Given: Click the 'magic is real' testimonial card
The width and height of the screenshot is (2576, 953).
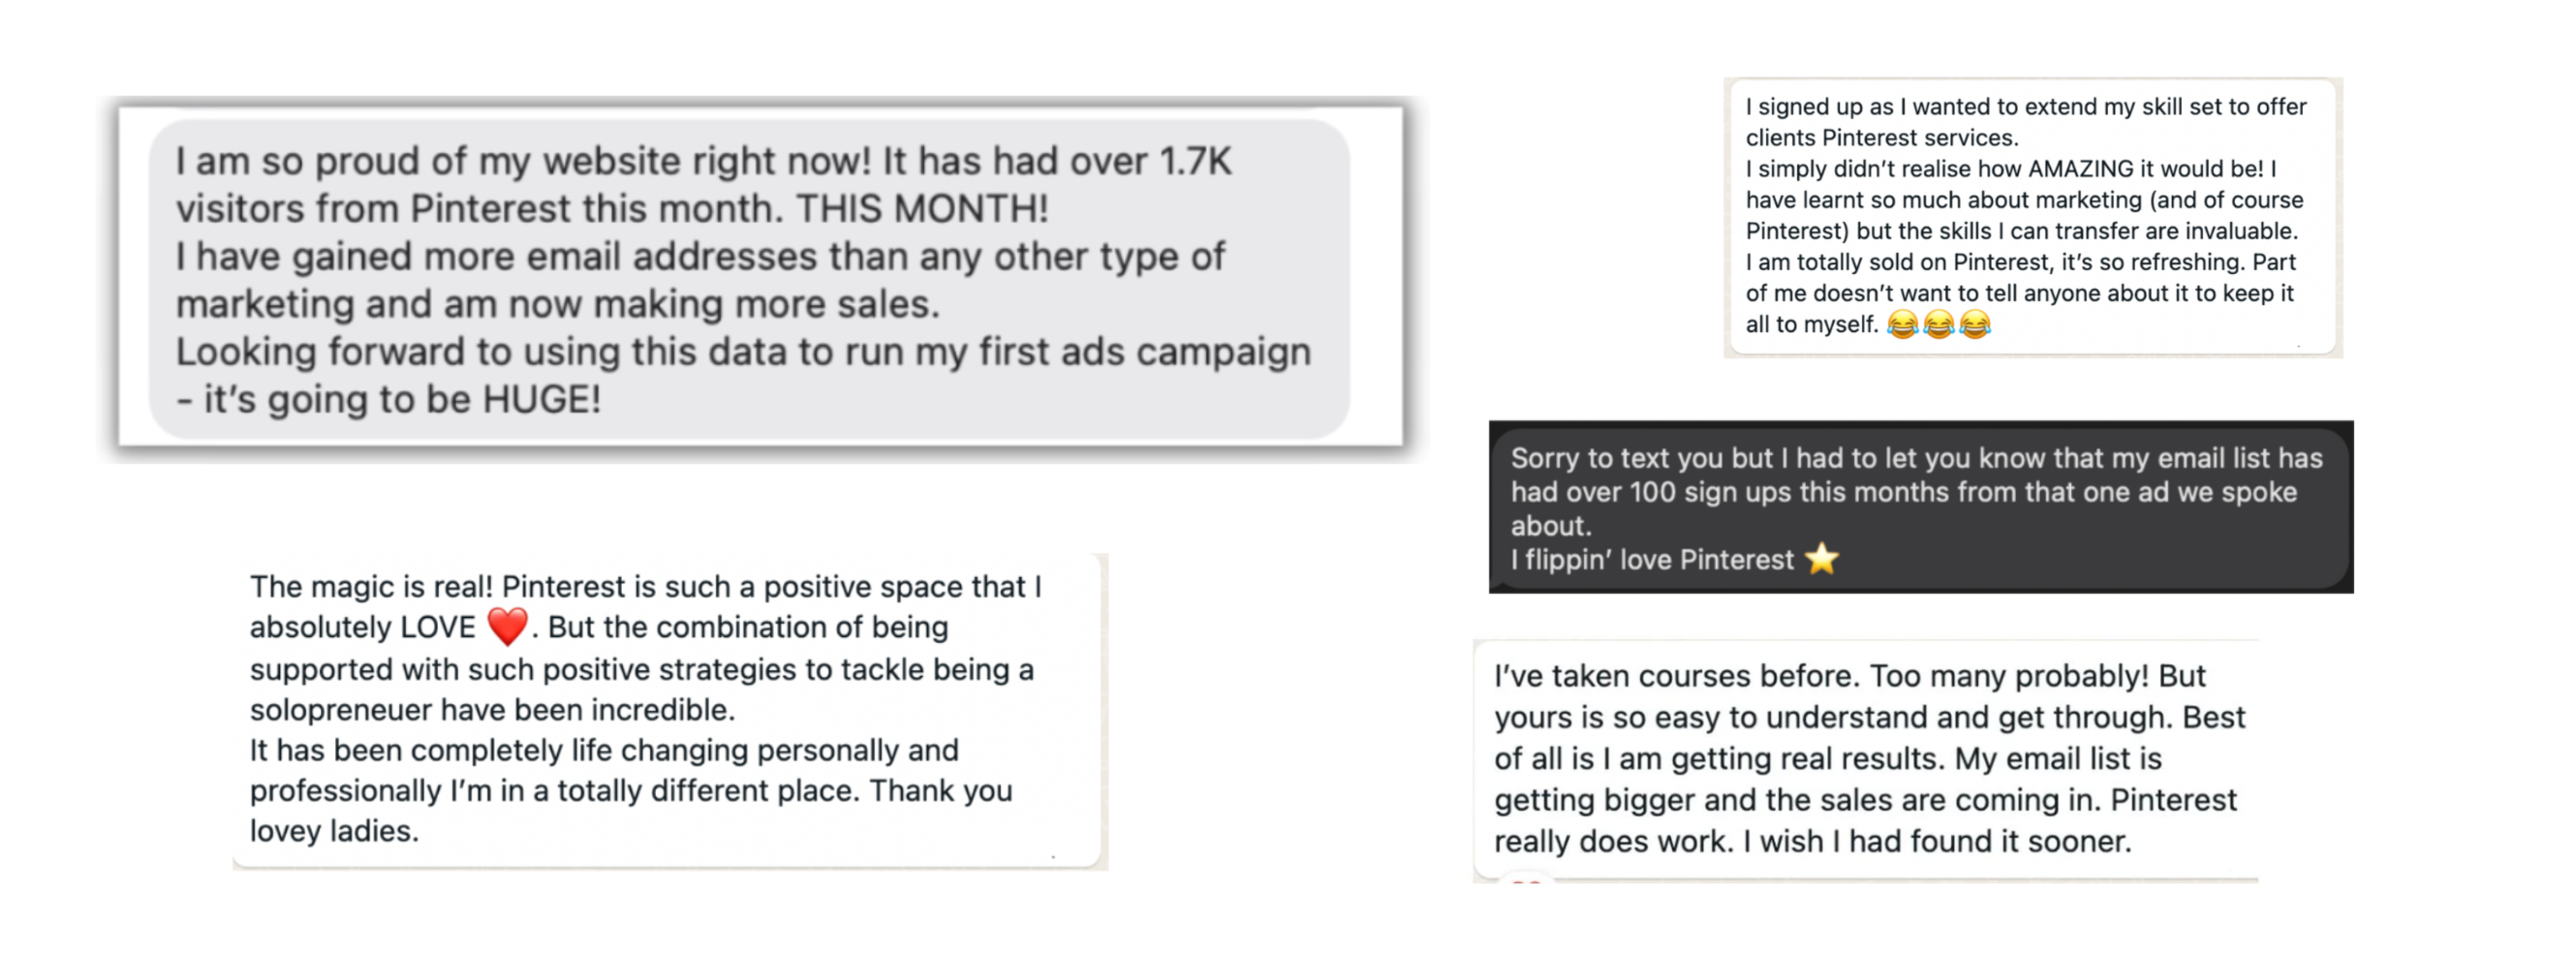Looking at the screenshot, I should click(x=669, y=710).
